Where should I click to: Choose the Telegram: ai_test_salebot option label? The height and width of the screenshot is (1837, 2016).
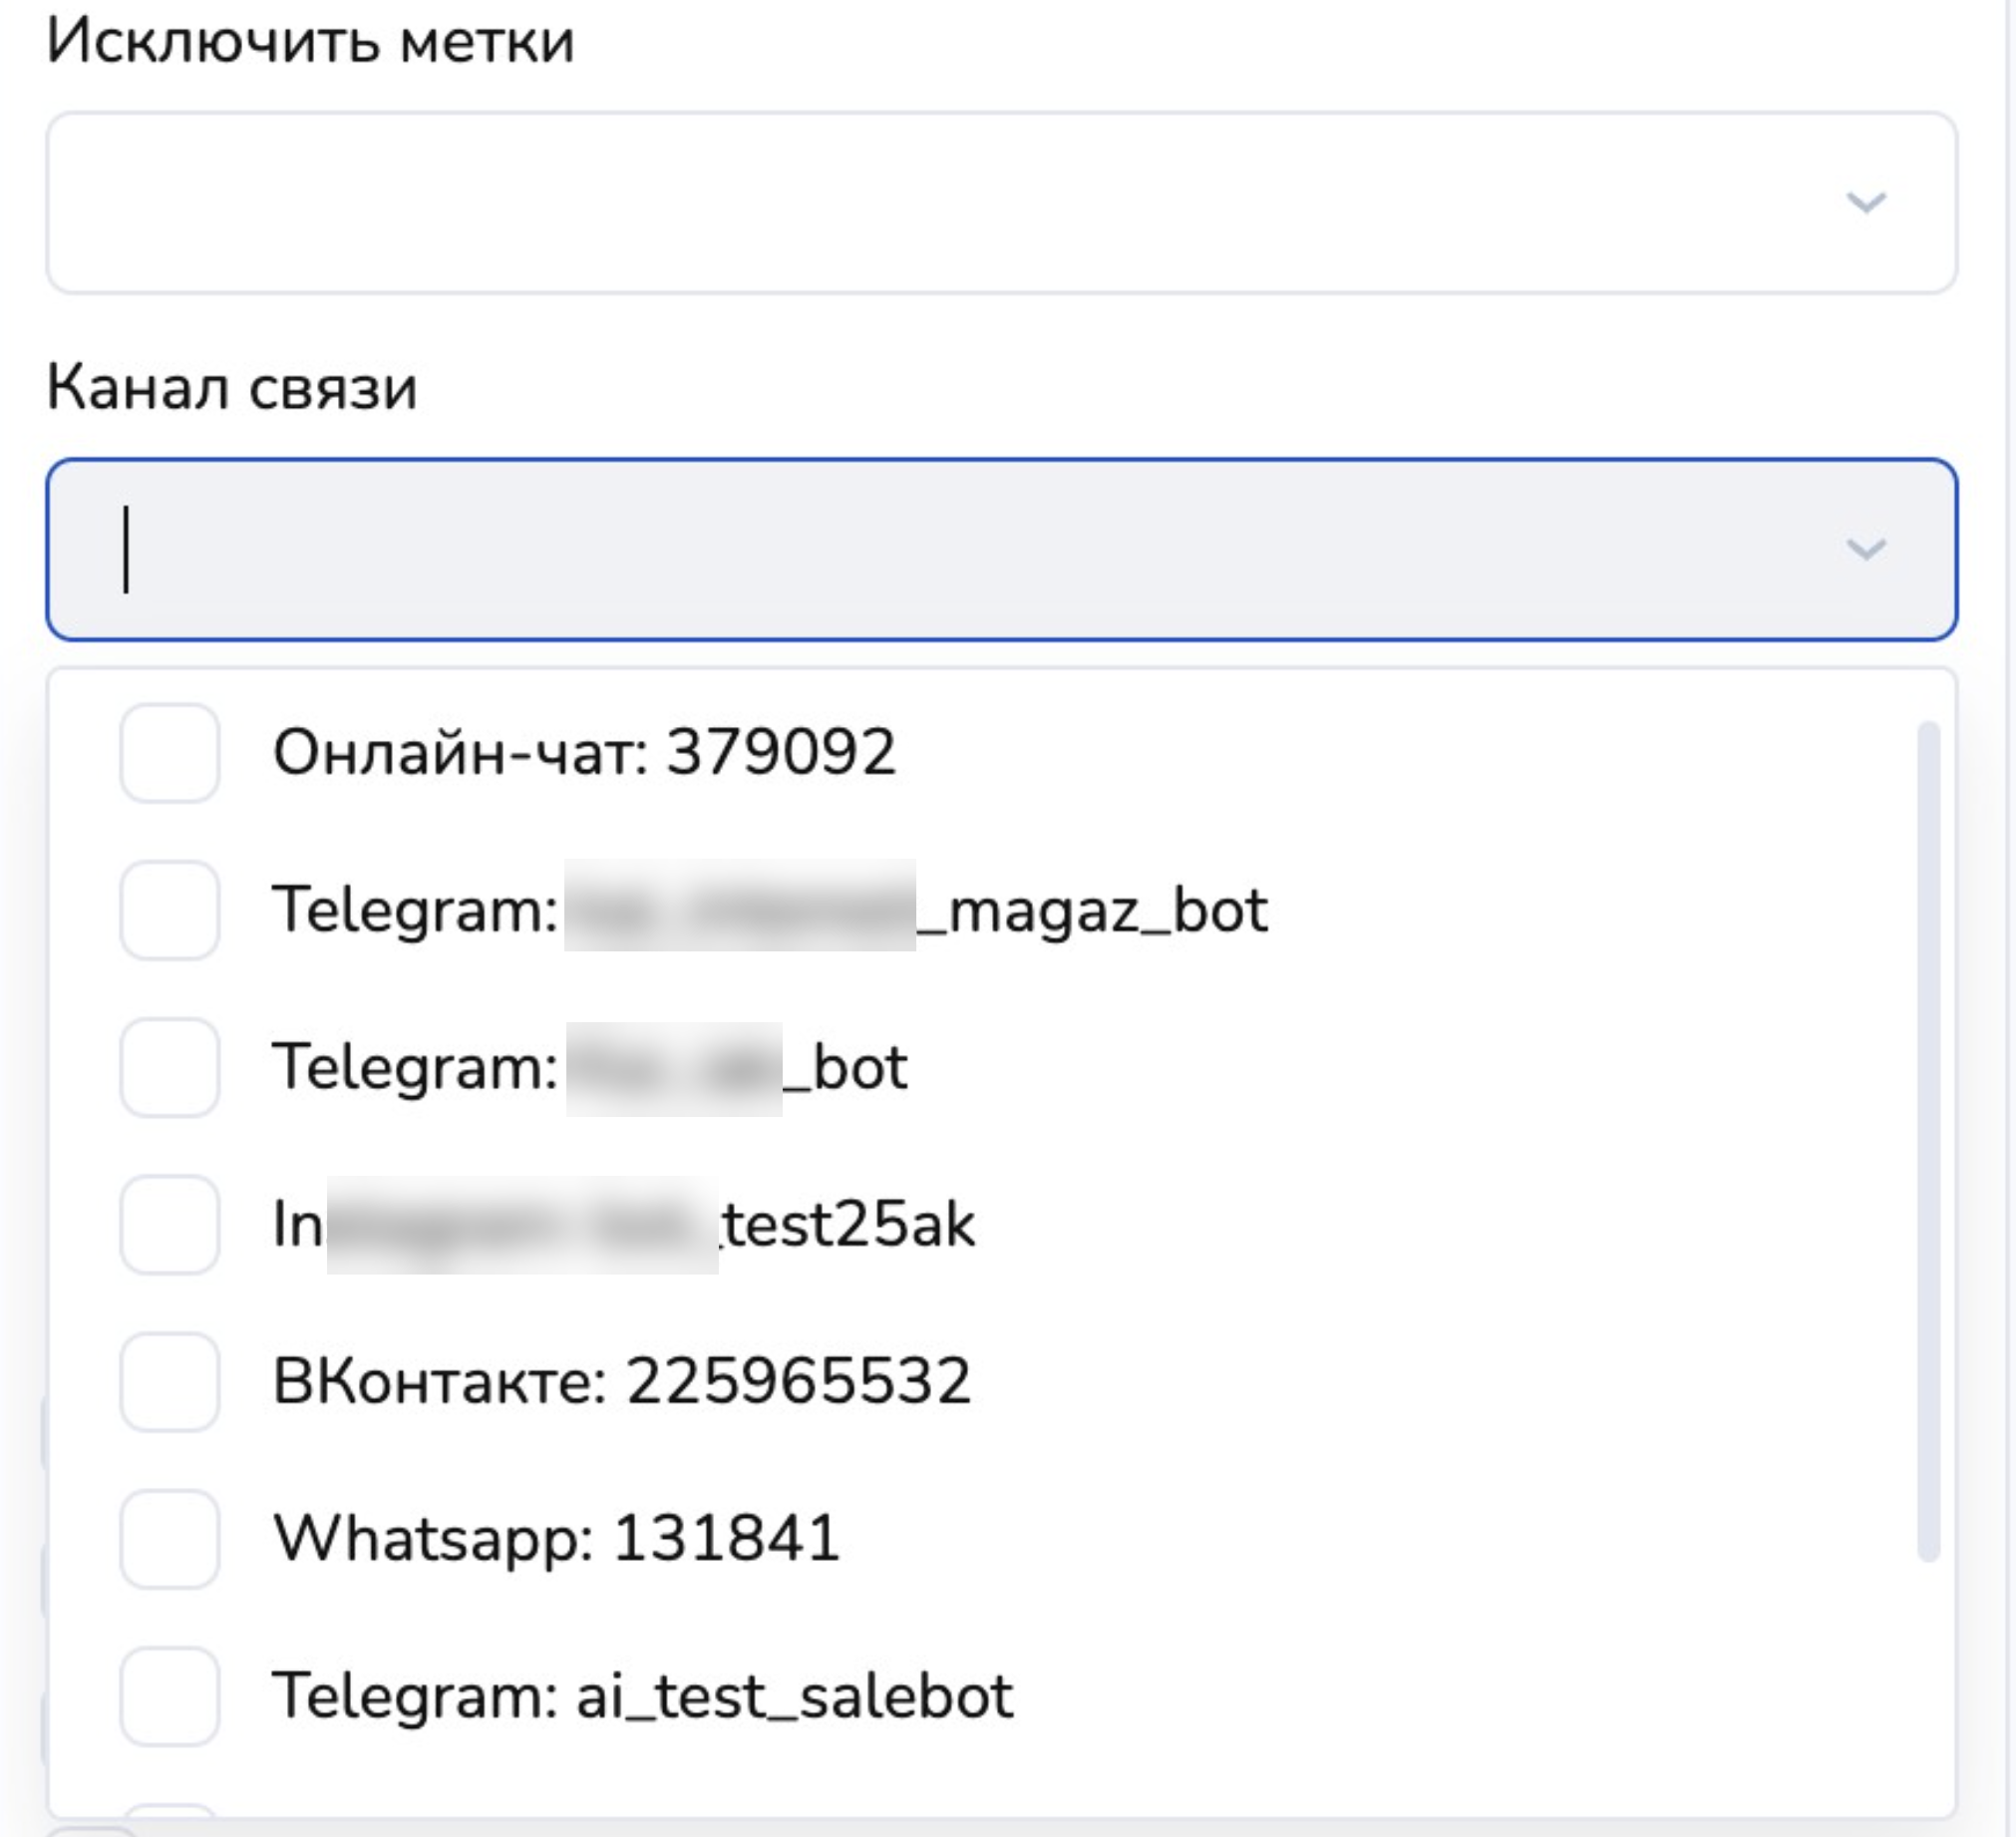[x=643, y=1696]
